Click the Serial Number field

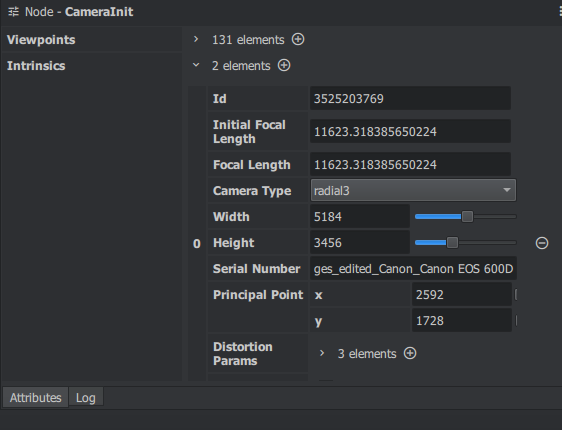pyautogui.click(x=413, y=268)
